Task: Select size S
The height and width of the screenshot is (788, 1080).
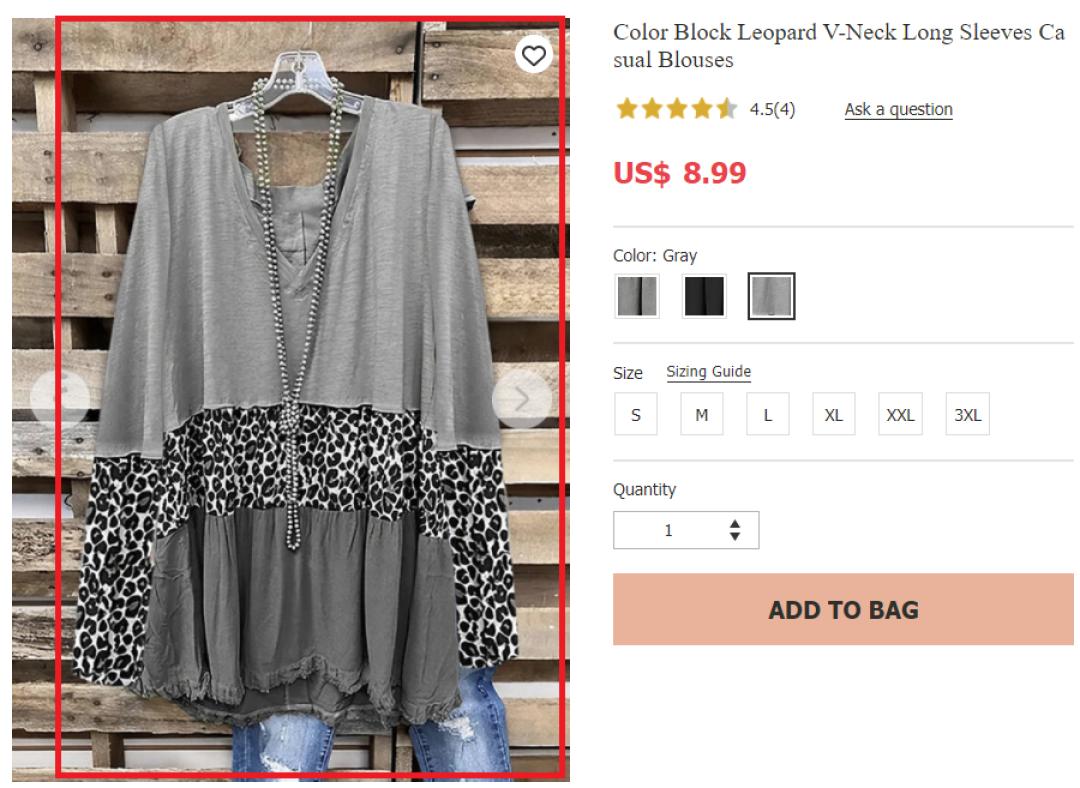Action: click(x=636, y=415)
